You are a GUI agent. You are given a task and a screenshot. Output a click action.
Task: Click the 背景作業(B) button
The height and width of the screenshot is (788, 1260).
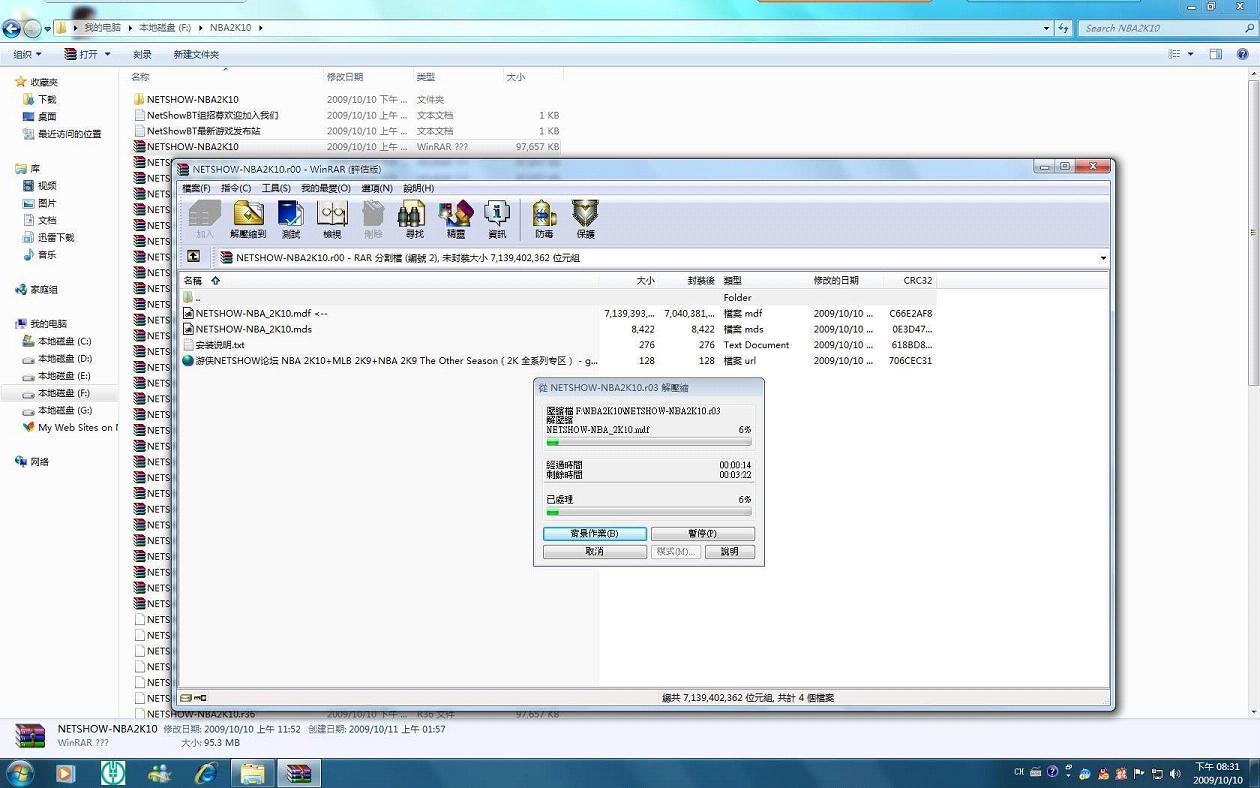(595, 534)
